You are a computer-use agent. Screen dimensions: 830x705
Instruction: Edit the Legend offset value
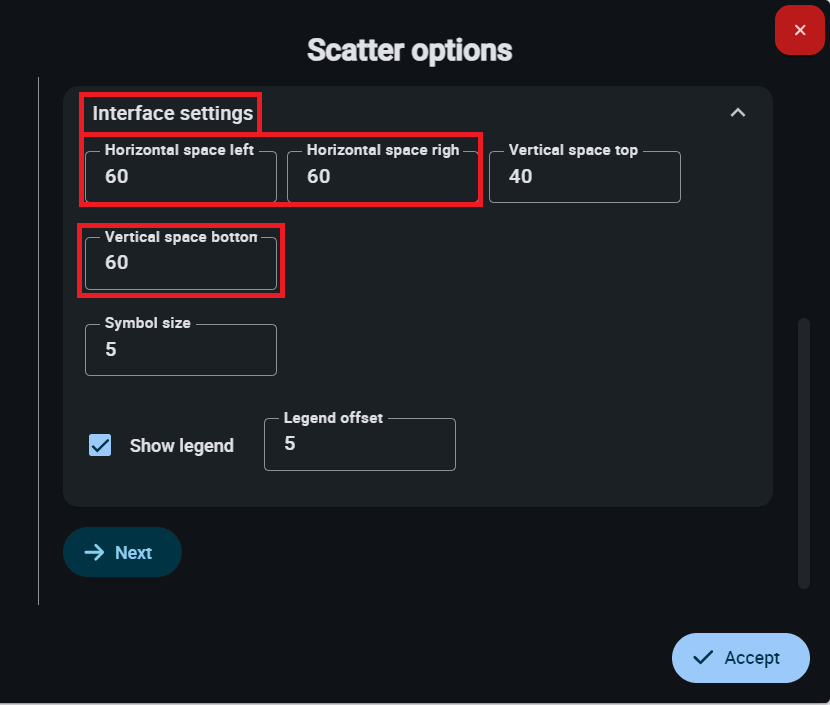359,444
